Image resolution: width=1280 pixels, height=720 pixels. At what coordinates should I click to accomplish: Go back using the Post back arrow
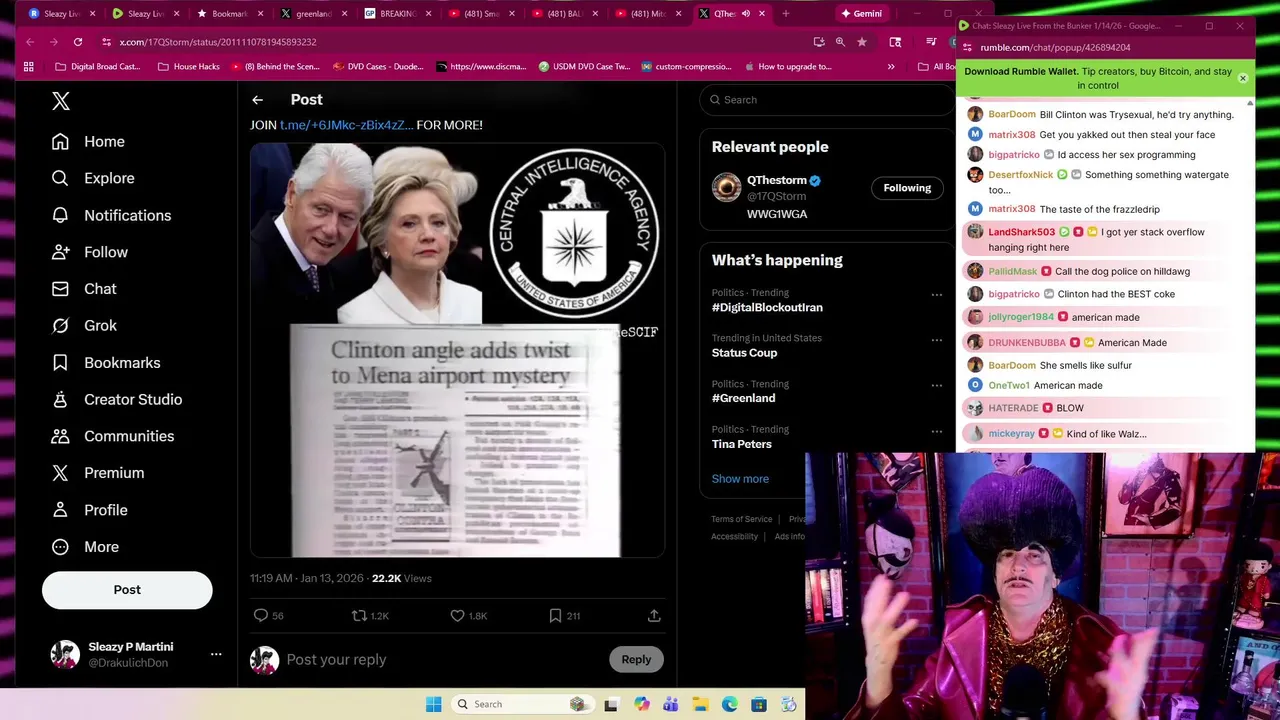(x=257, y=100)
